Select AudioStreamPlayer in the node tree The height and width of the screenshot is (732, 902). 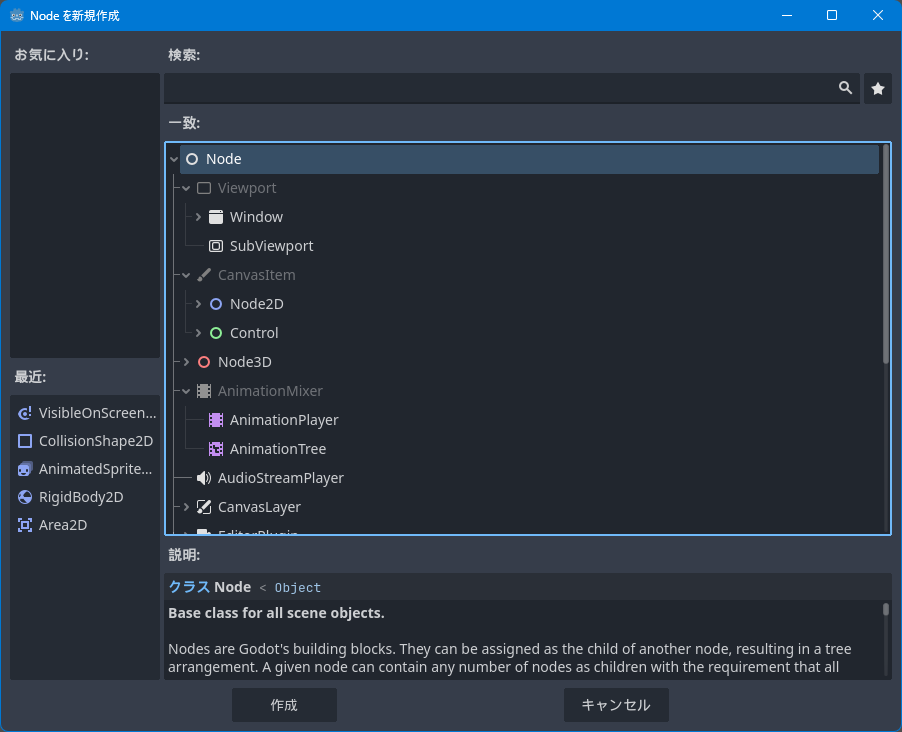[281, 478]
